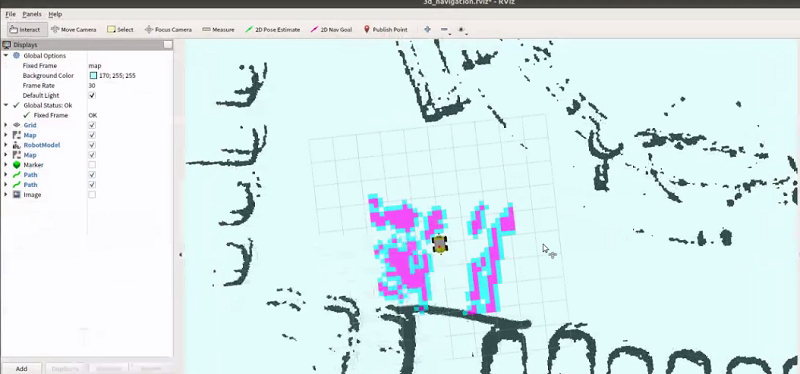Viewport: 800px width, 374px height.
Task: Click the Interact tool button
Action: tap(25, 30)
